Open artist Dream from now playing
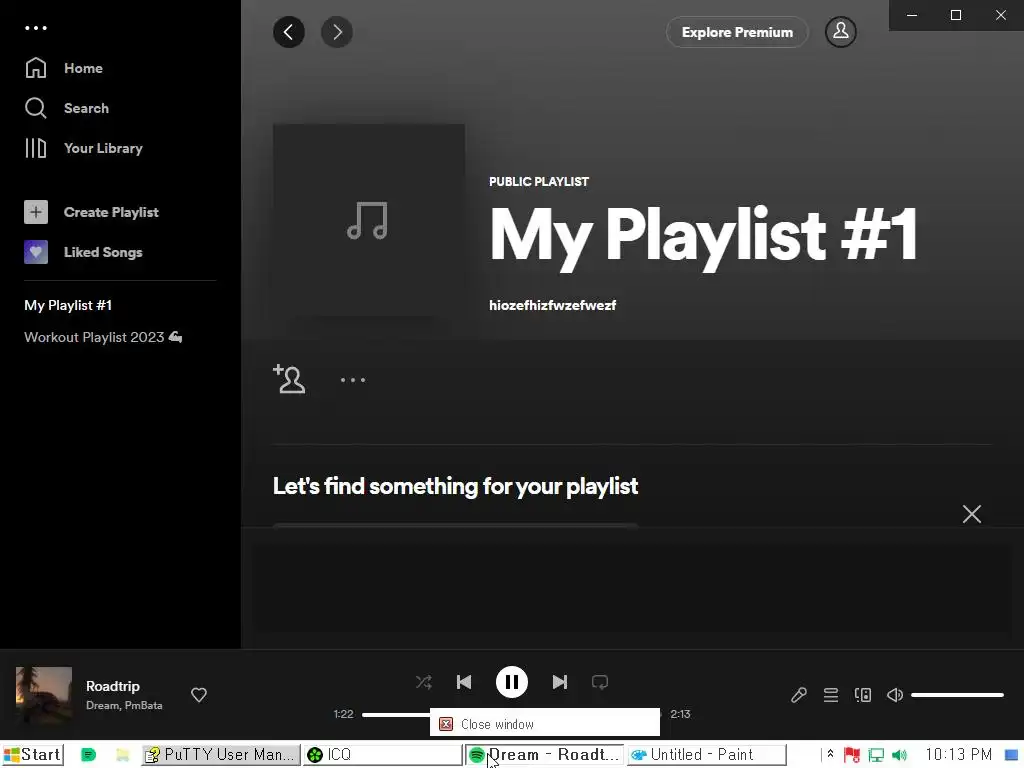 tap(103, 705)
